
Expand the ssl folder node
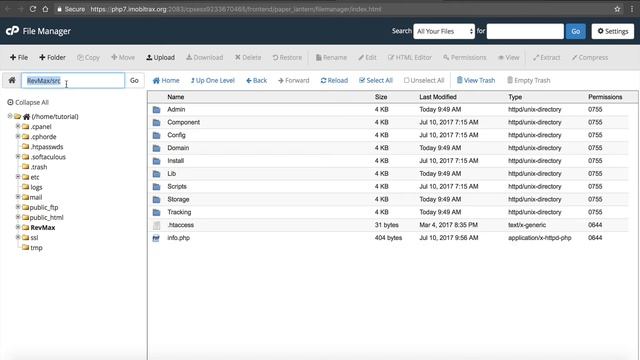pyautogui.click(x=18, y=237)
